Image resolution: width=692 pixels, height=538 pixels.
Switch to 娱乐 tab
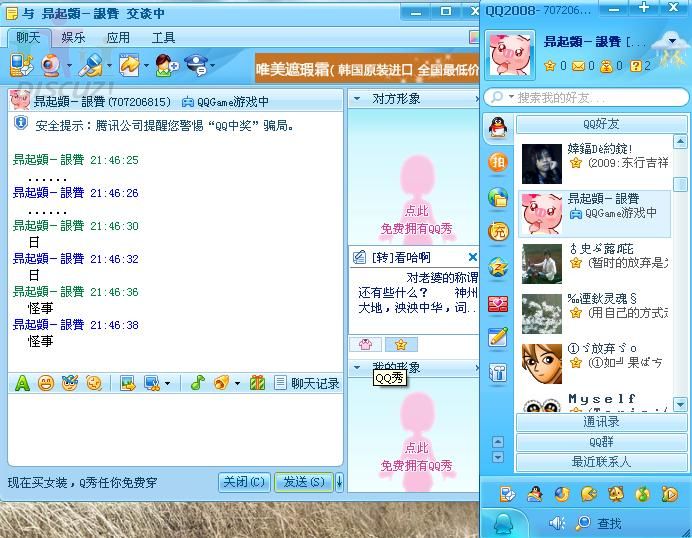tap(73, 38)
